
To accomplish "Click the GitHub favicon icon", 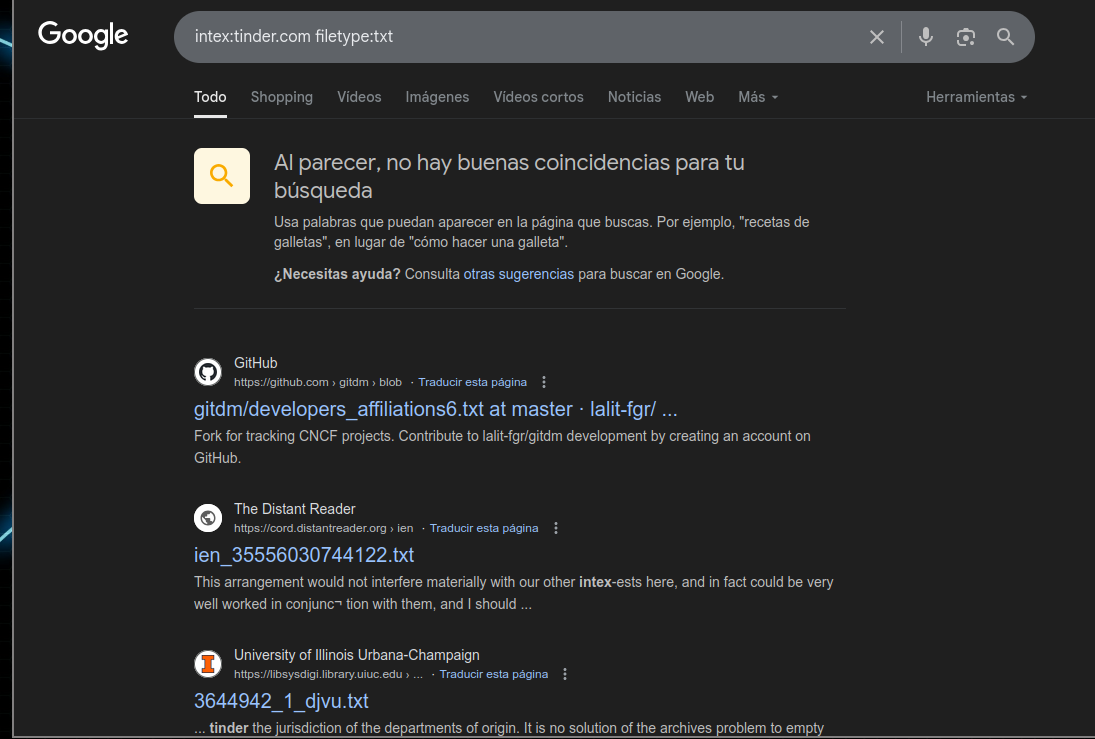I will [x=208, y=372].
